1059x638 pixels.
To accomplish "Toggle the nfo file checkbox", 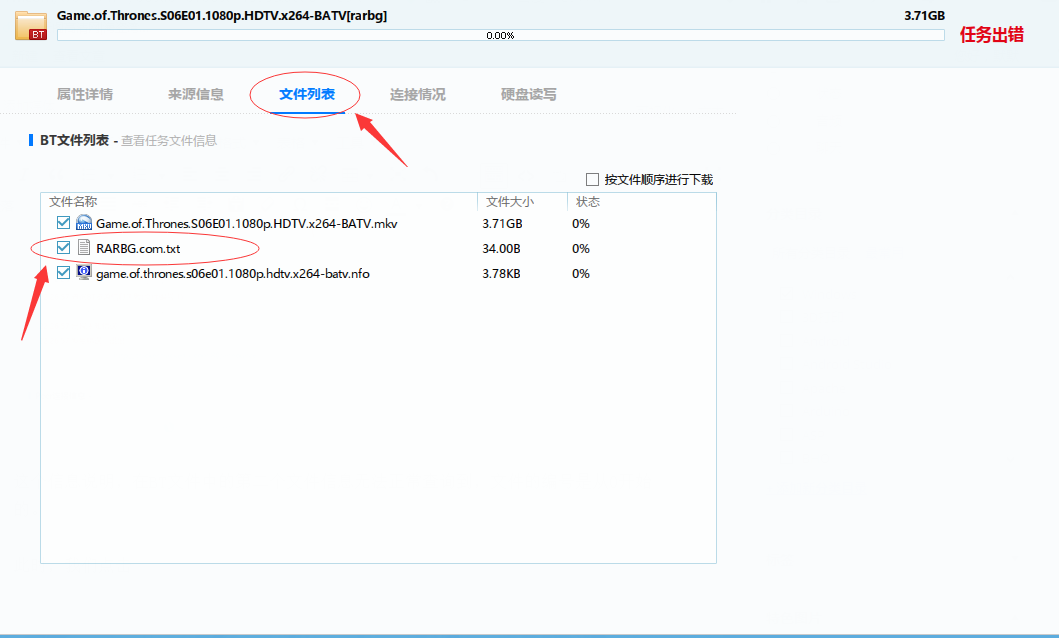I will [64, 273].
